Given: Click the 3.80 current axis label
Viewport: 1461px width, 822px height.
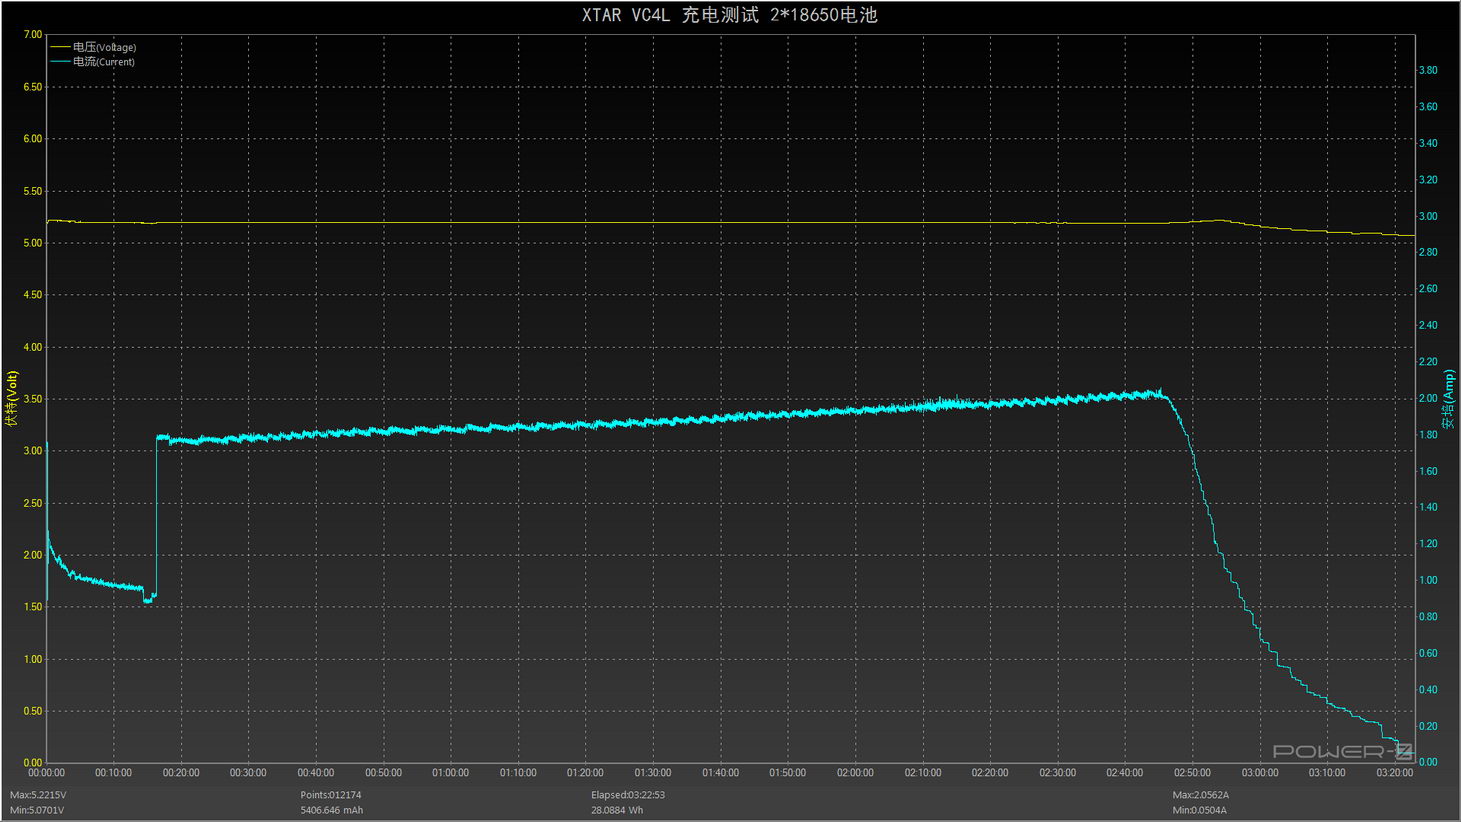Looking at the screenshot, I should pos(1428,70).
